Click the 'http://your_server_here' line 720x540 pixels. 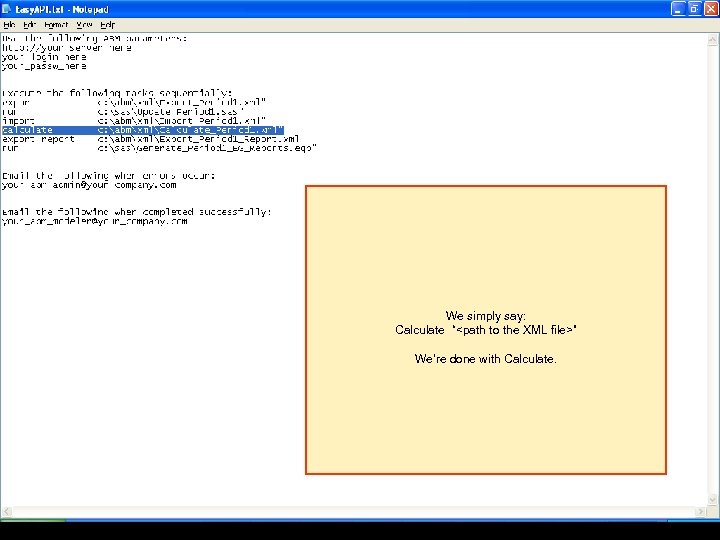[67, 48]
